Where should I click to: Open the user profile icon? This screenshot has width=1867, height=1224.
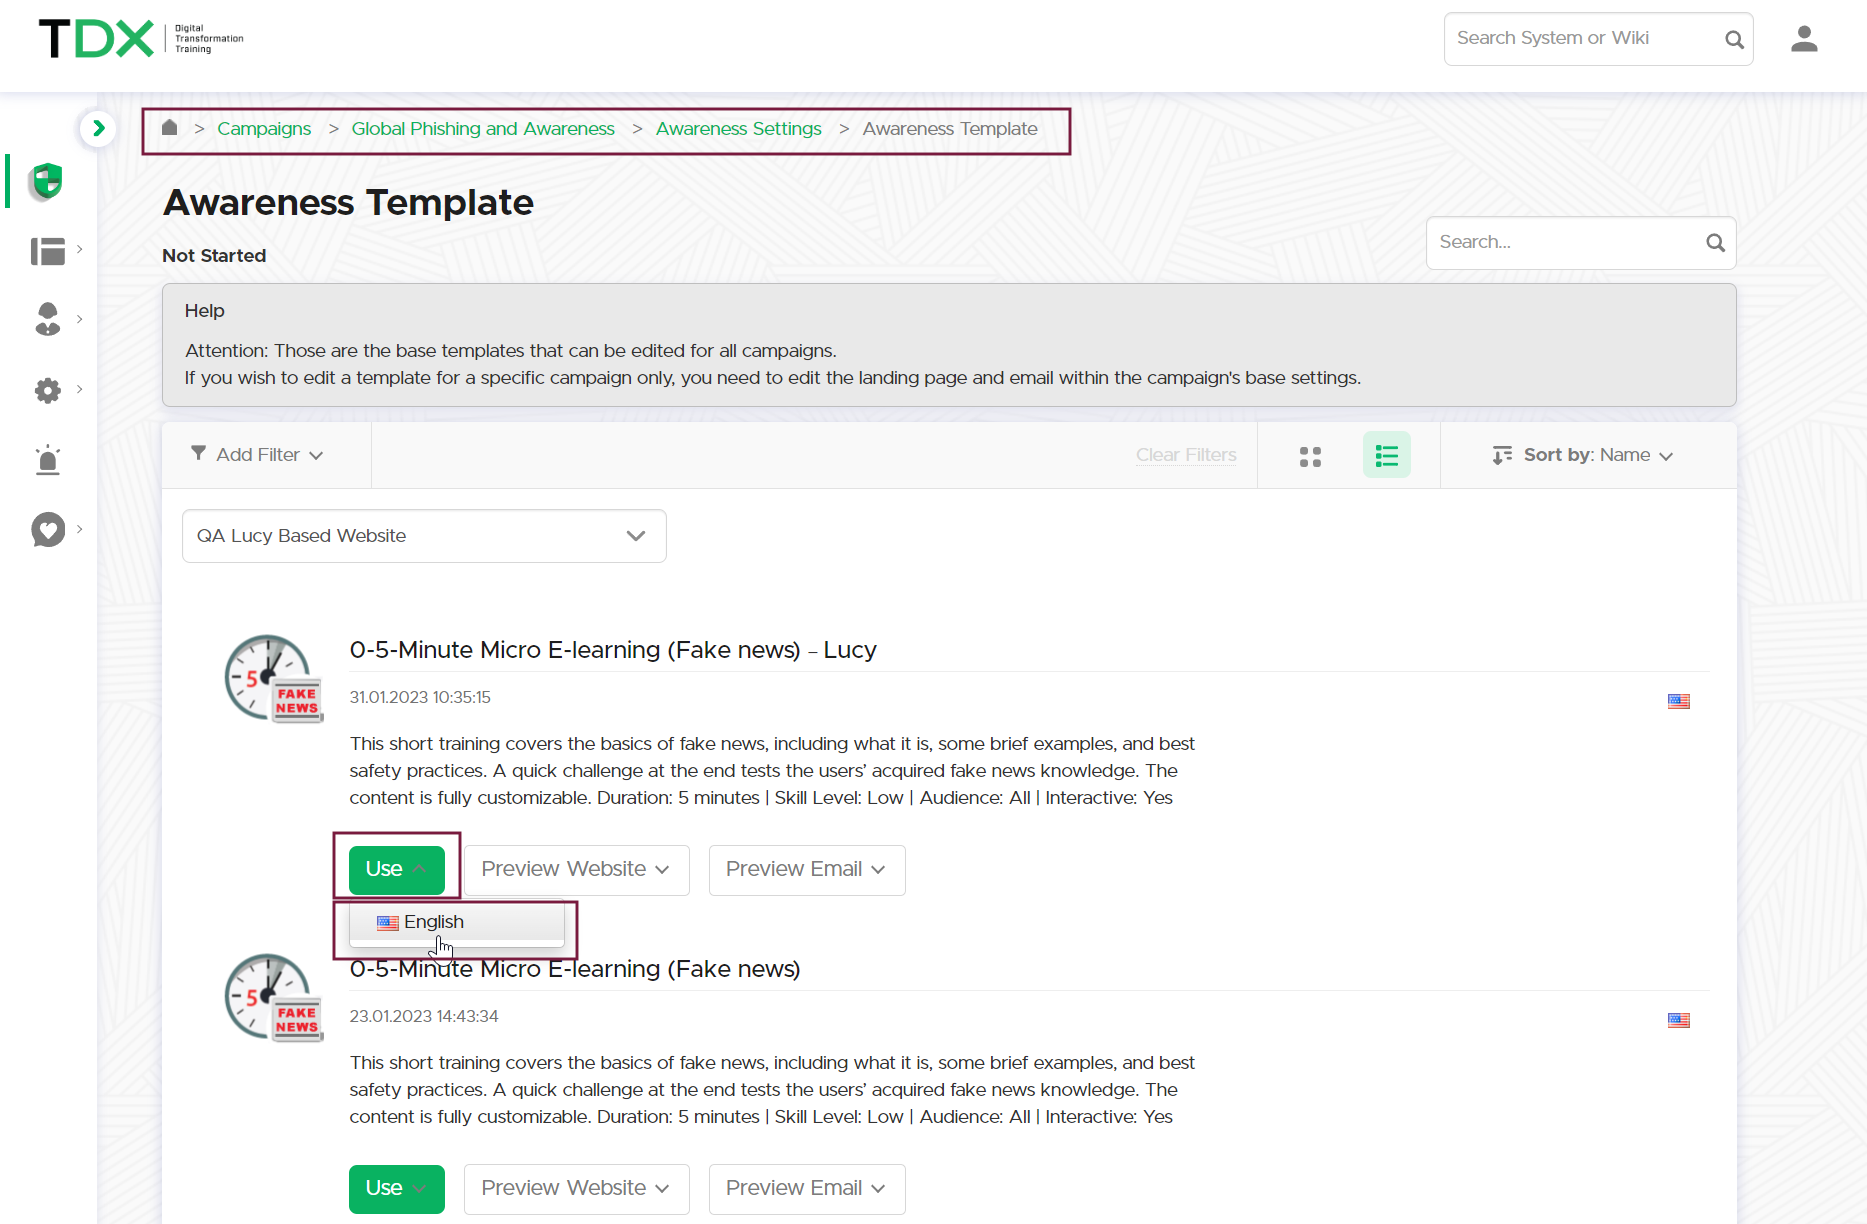click(1803, 39)
